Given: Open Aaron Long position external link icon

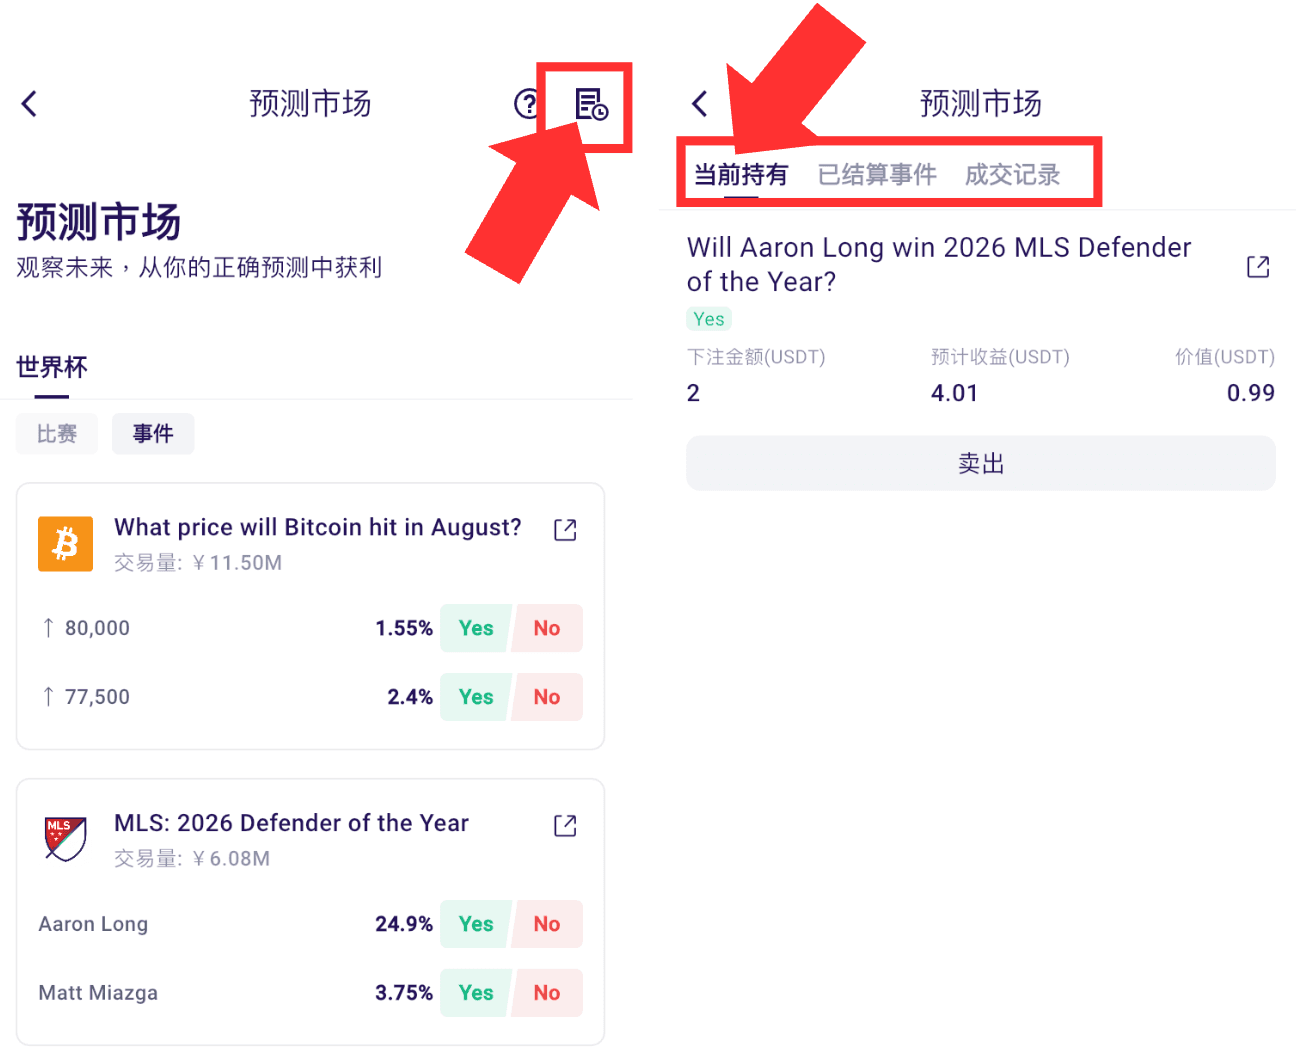Looking at the screenshot, I should pos(1258,266).
